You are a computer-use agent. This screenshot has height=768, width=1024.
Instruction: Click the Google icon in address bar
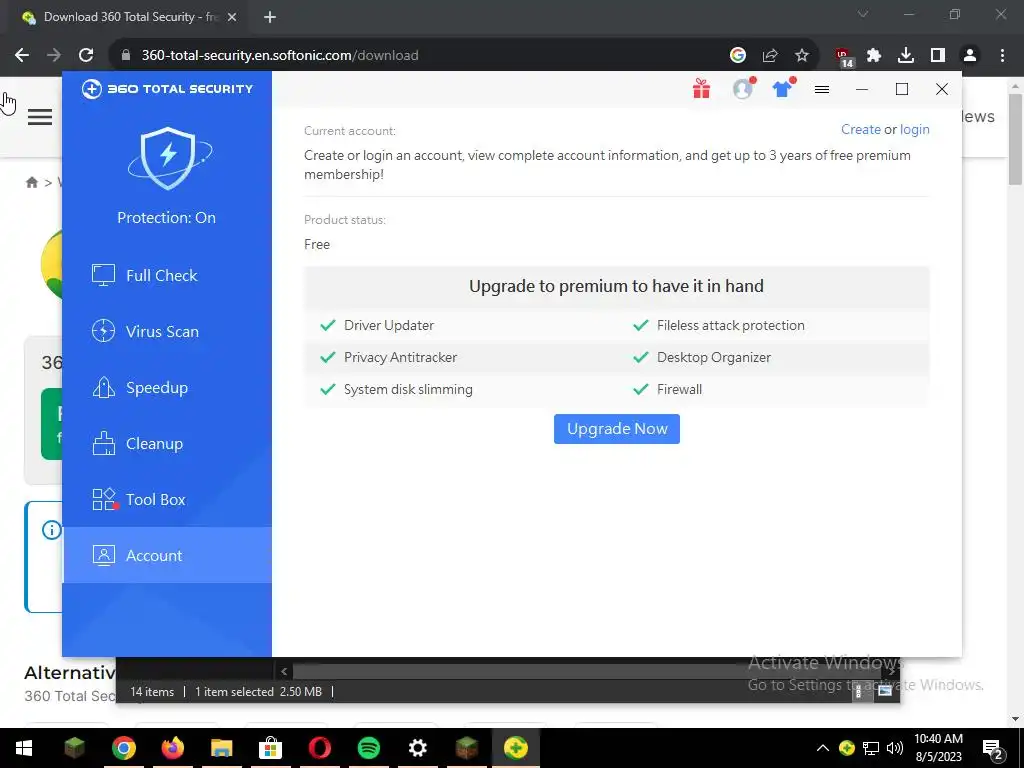738,56
